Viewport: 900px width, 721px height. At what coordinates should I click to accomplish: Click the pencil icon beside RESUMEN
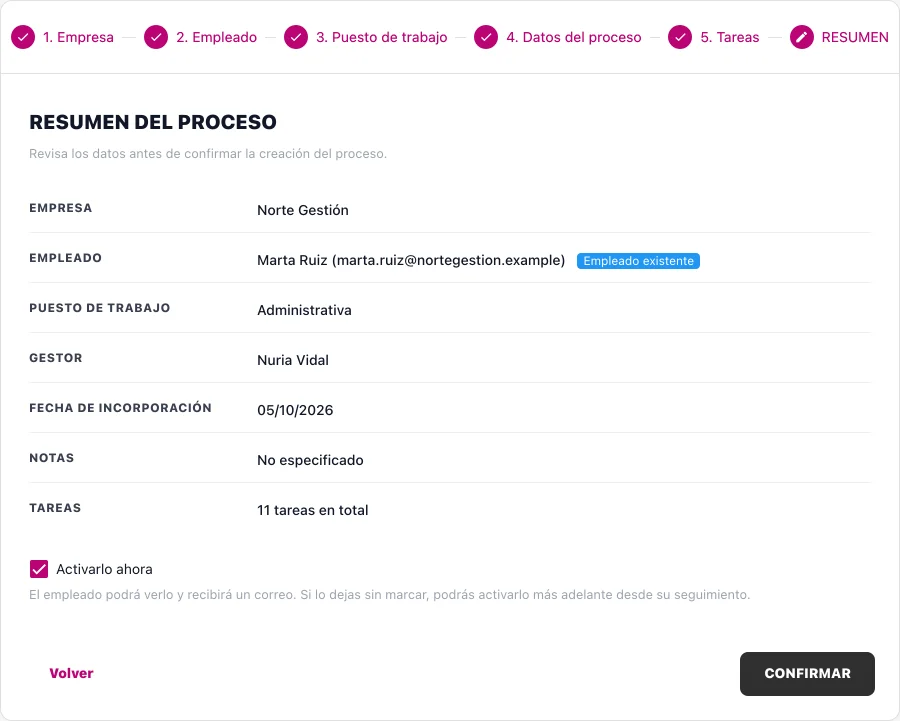pyautogui.click(x=802, y=37)
